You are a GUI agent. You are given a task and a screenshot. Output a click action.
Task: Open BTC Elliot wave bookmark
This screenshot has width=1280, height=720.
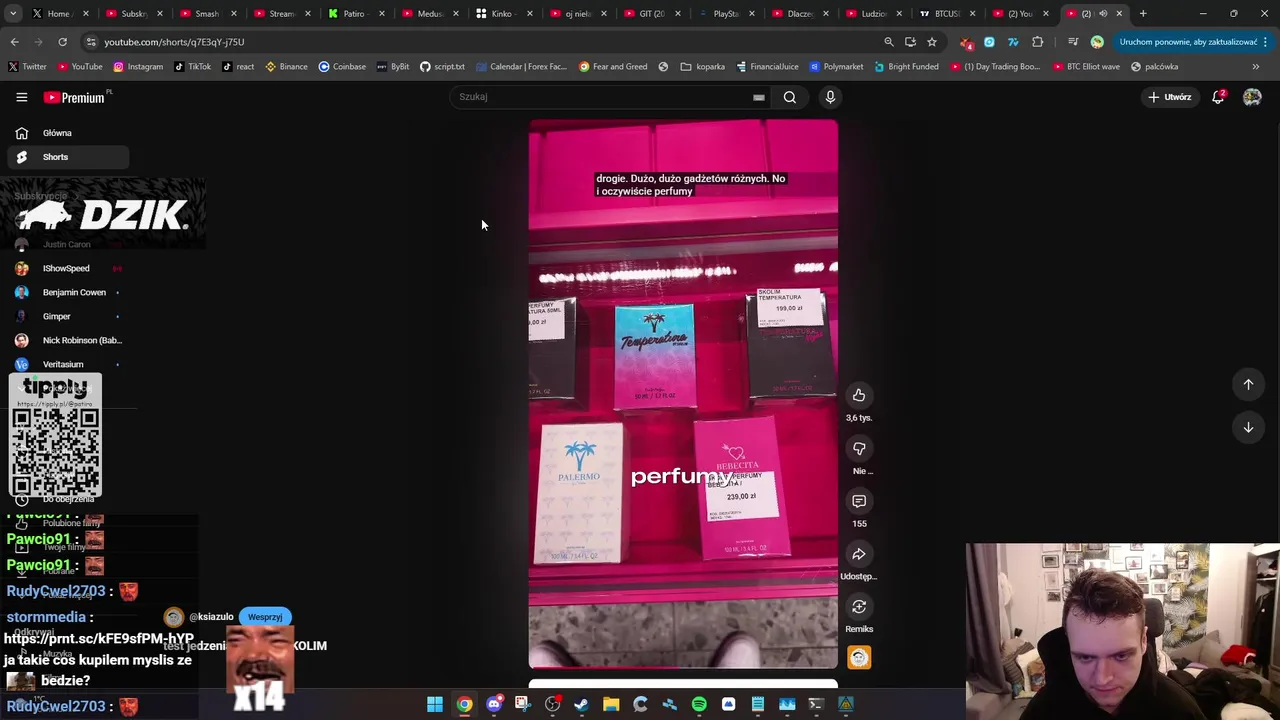click(1085, 67)
